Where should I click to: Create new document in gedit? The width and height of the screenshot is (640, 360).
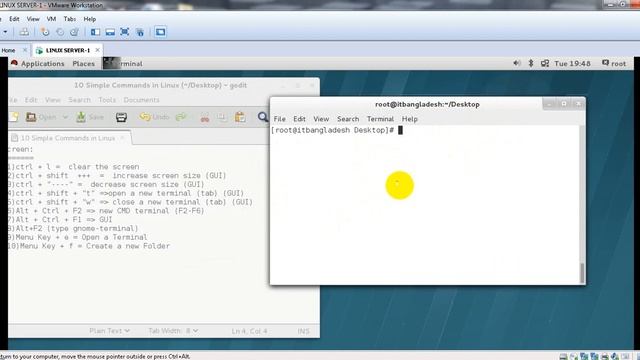click(14, 117)
